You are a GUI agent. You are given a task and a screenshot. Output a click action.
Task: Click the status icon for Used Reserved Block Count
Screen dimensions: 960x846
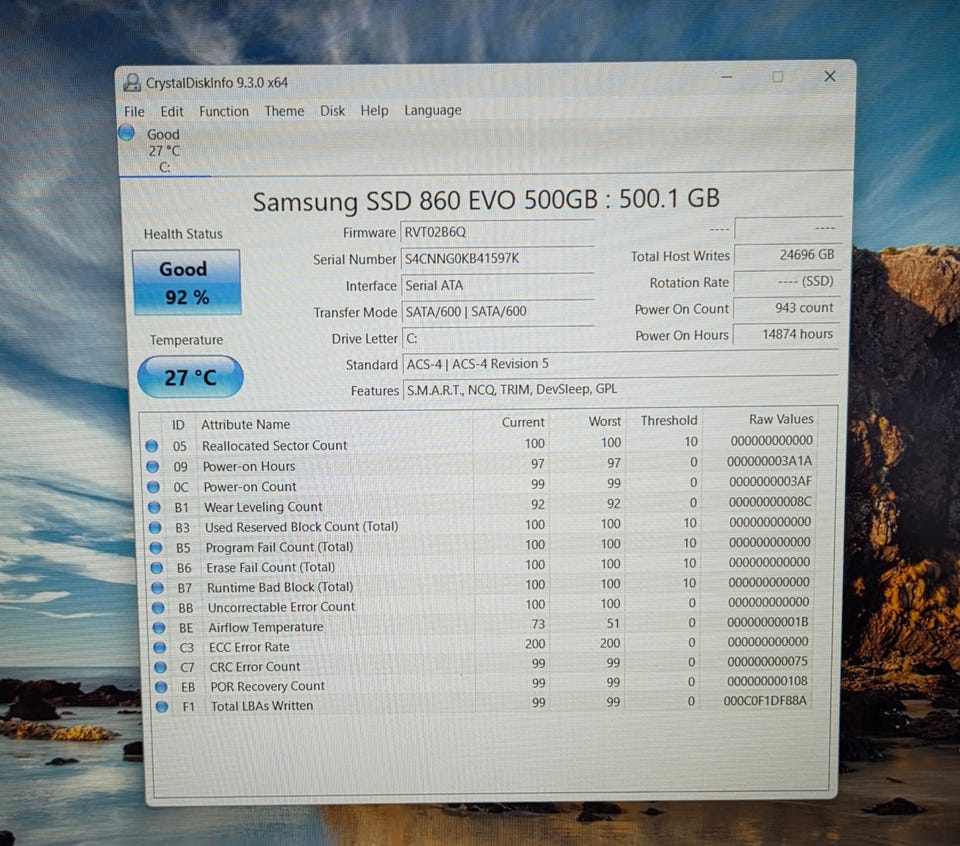[x=155, y=528]
